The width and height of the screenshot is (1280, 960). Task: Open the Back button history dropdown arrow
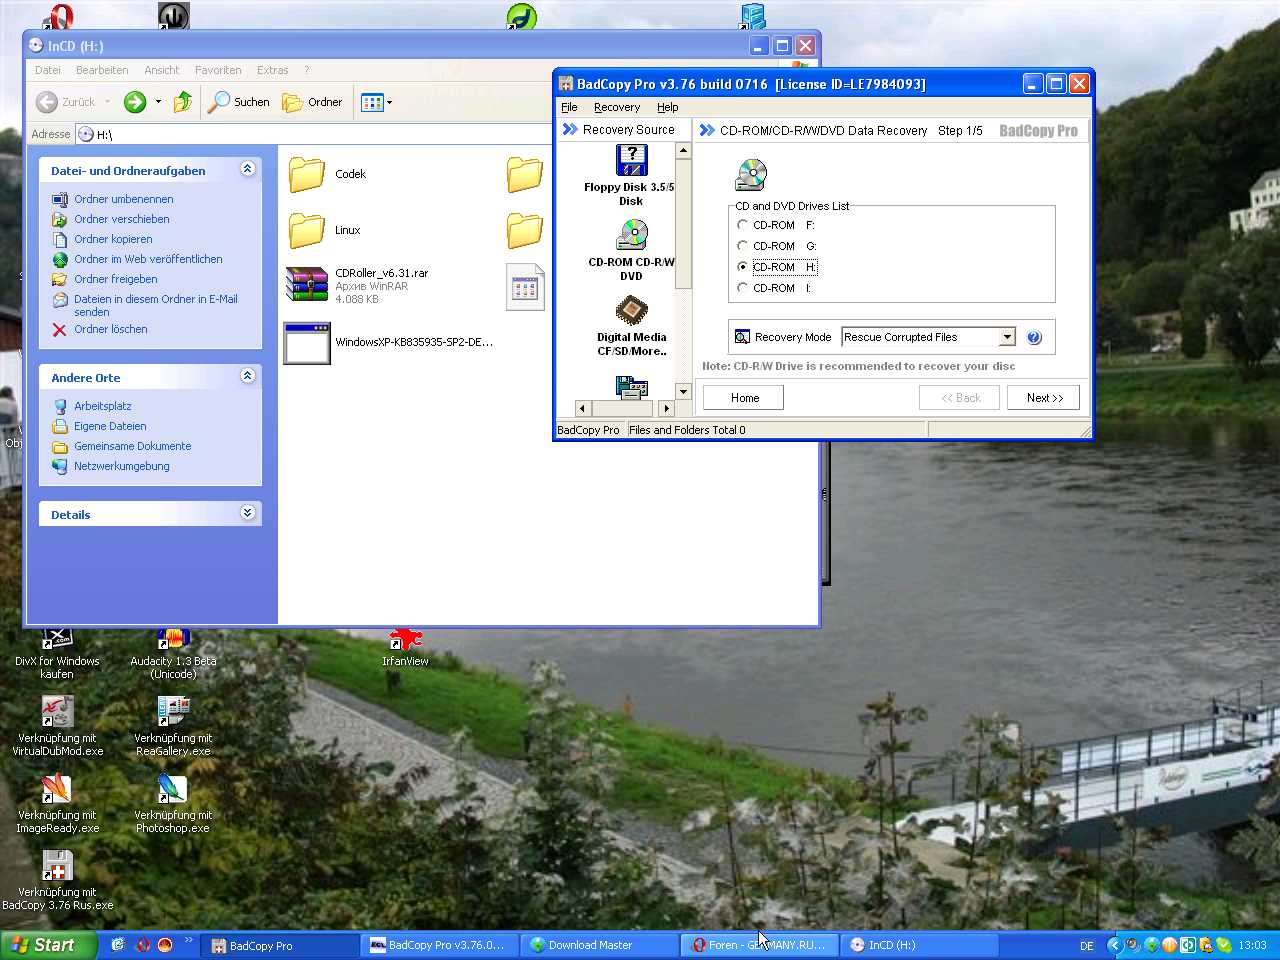click(x=107, y=102)
